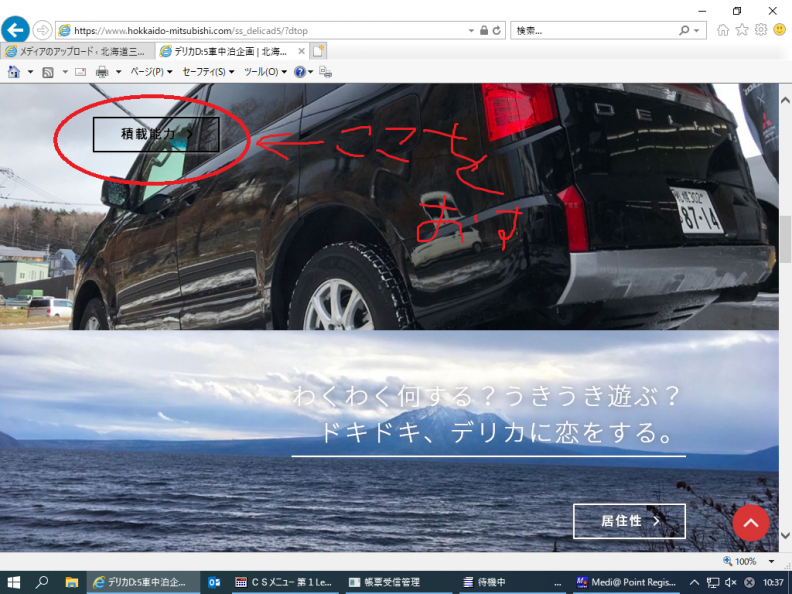This screenshot has width=792, height=594.
Task: Switch to メディアのアップロード tab
Action: (78, 51)
